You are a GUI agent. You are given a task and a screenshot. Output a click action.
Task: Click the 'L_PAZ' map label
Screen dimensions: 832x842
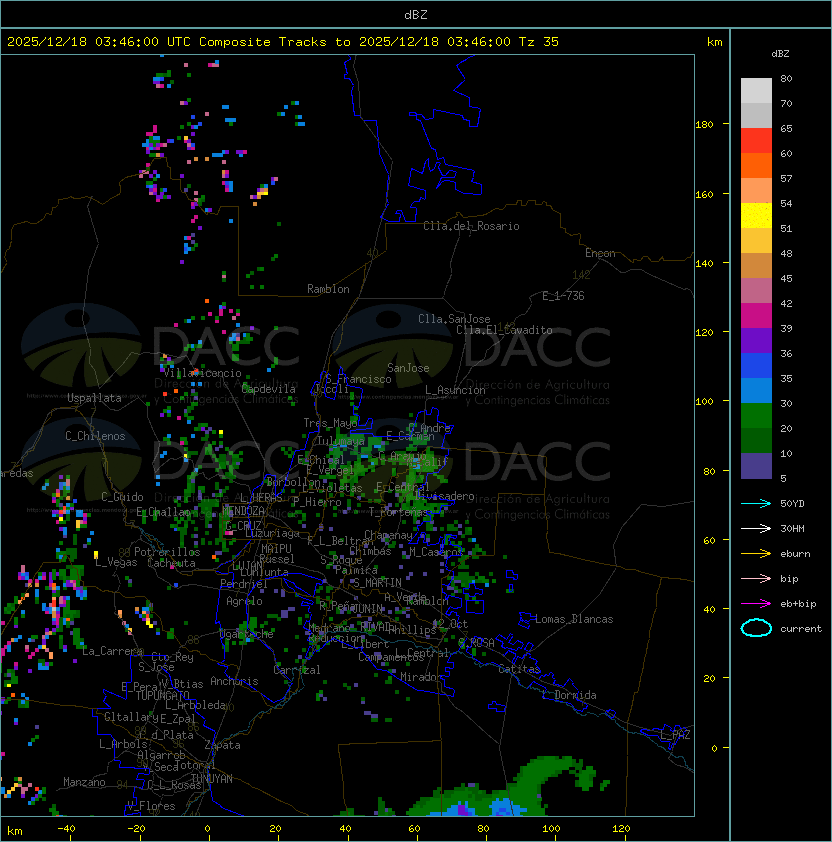click(675, 735)
